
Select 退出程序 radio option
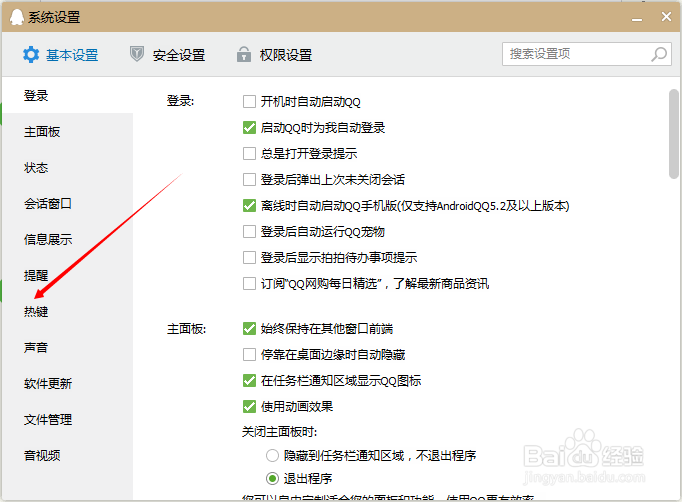[x=272, y=479]
